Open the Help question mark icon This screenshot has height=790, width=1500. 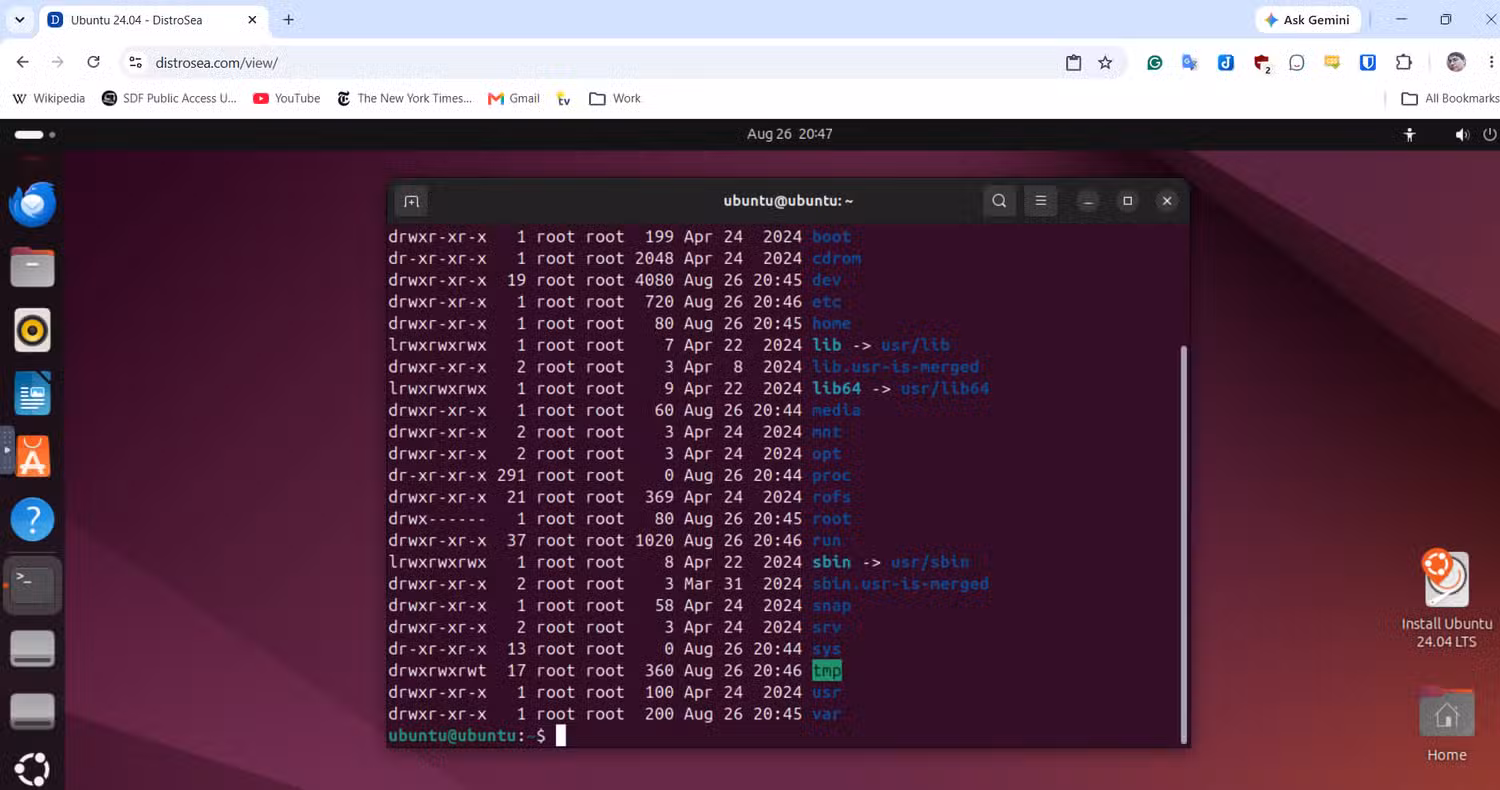click(32, 520)
